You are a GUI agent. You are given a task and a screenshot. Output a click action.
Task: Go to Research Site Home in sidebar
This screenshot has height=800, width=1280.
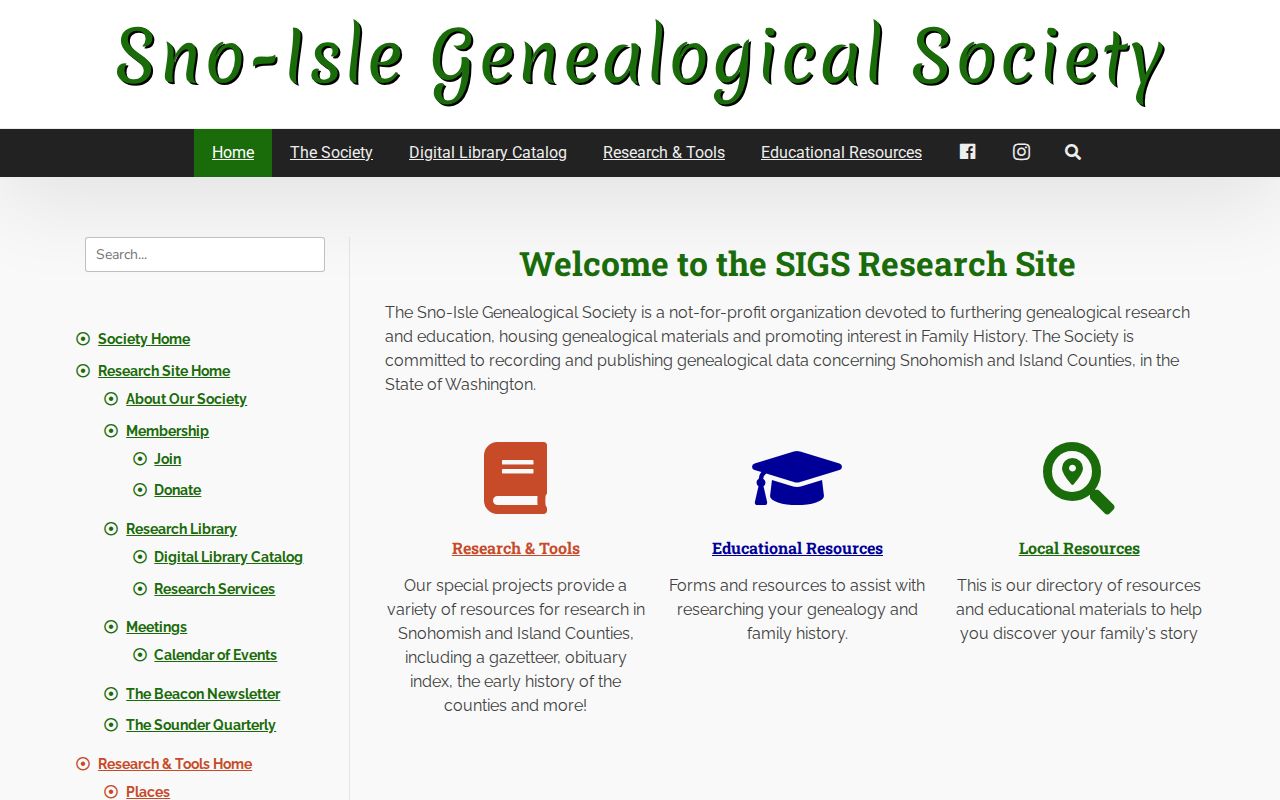pyautogui.click(x=164, y=371)
